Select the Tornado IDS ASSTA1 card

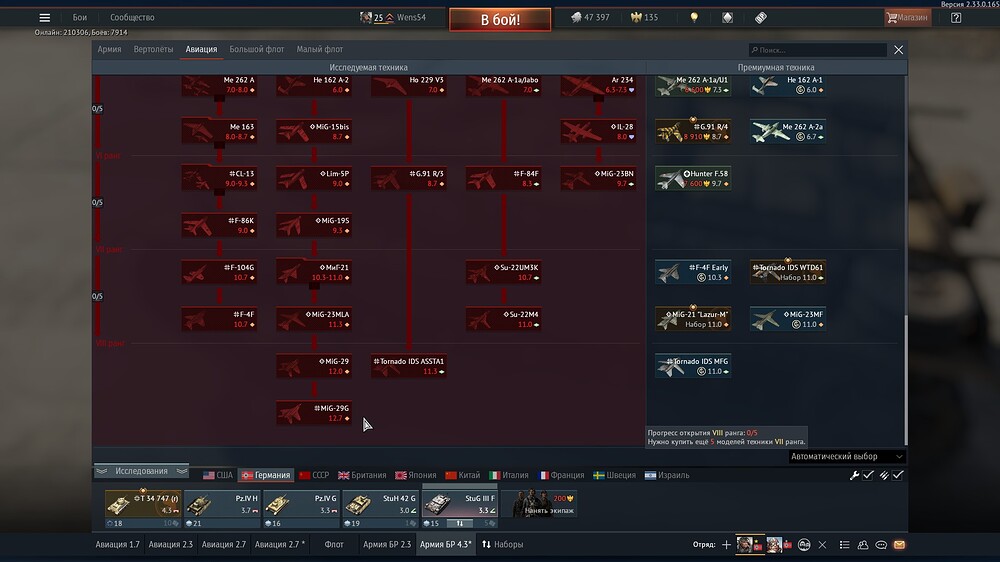tap(408, 366)
